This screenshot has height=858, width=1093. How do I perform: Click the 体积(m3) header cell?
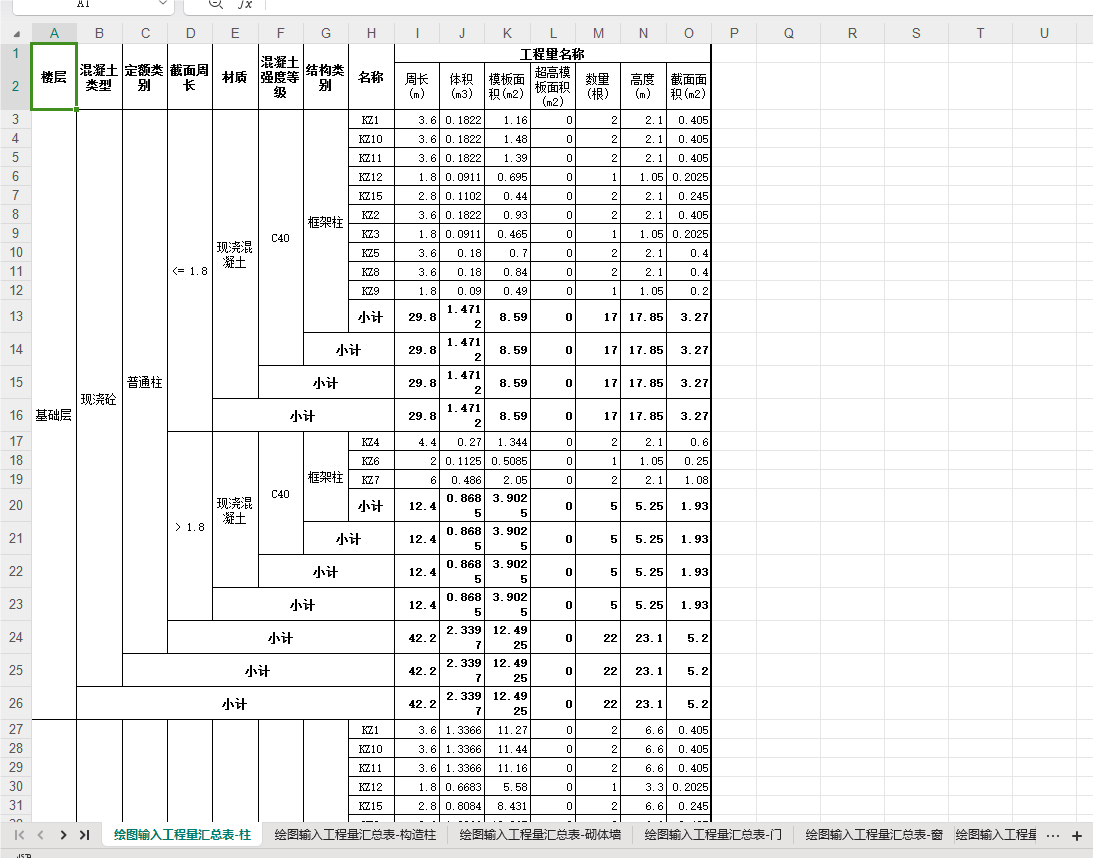(x=462, y=86)
